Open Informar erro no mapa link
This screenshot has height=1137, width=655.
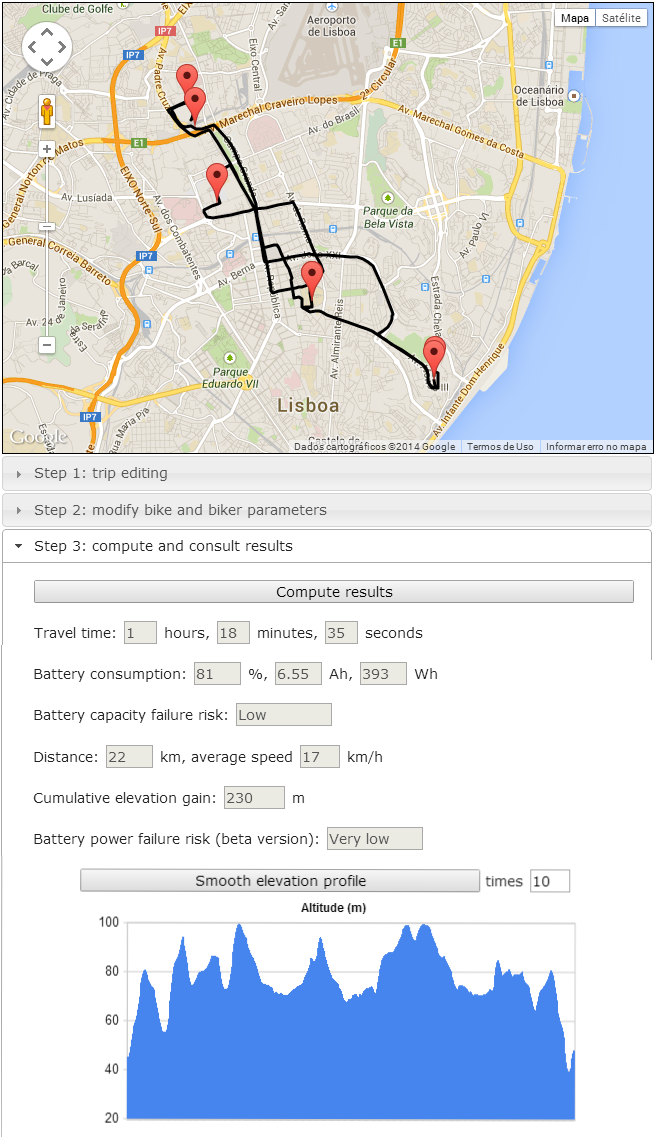(x=596, y=447)
